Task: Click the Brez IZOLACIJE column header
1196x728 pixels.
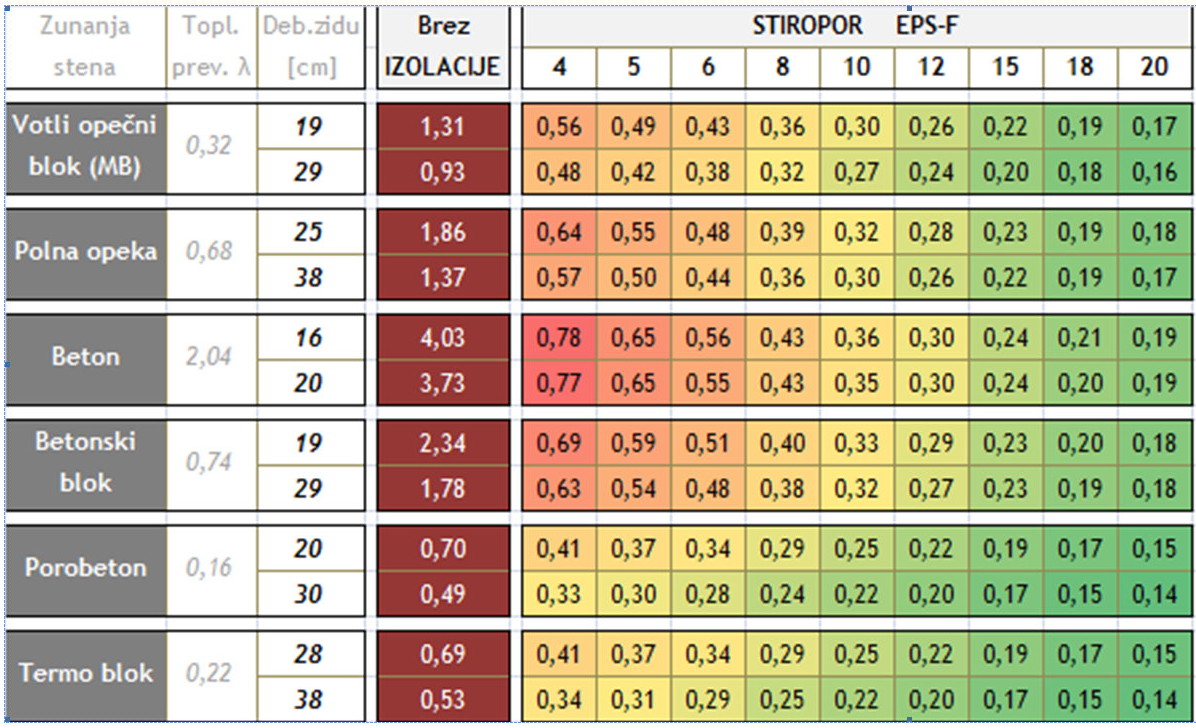Action: coord(443,47)
